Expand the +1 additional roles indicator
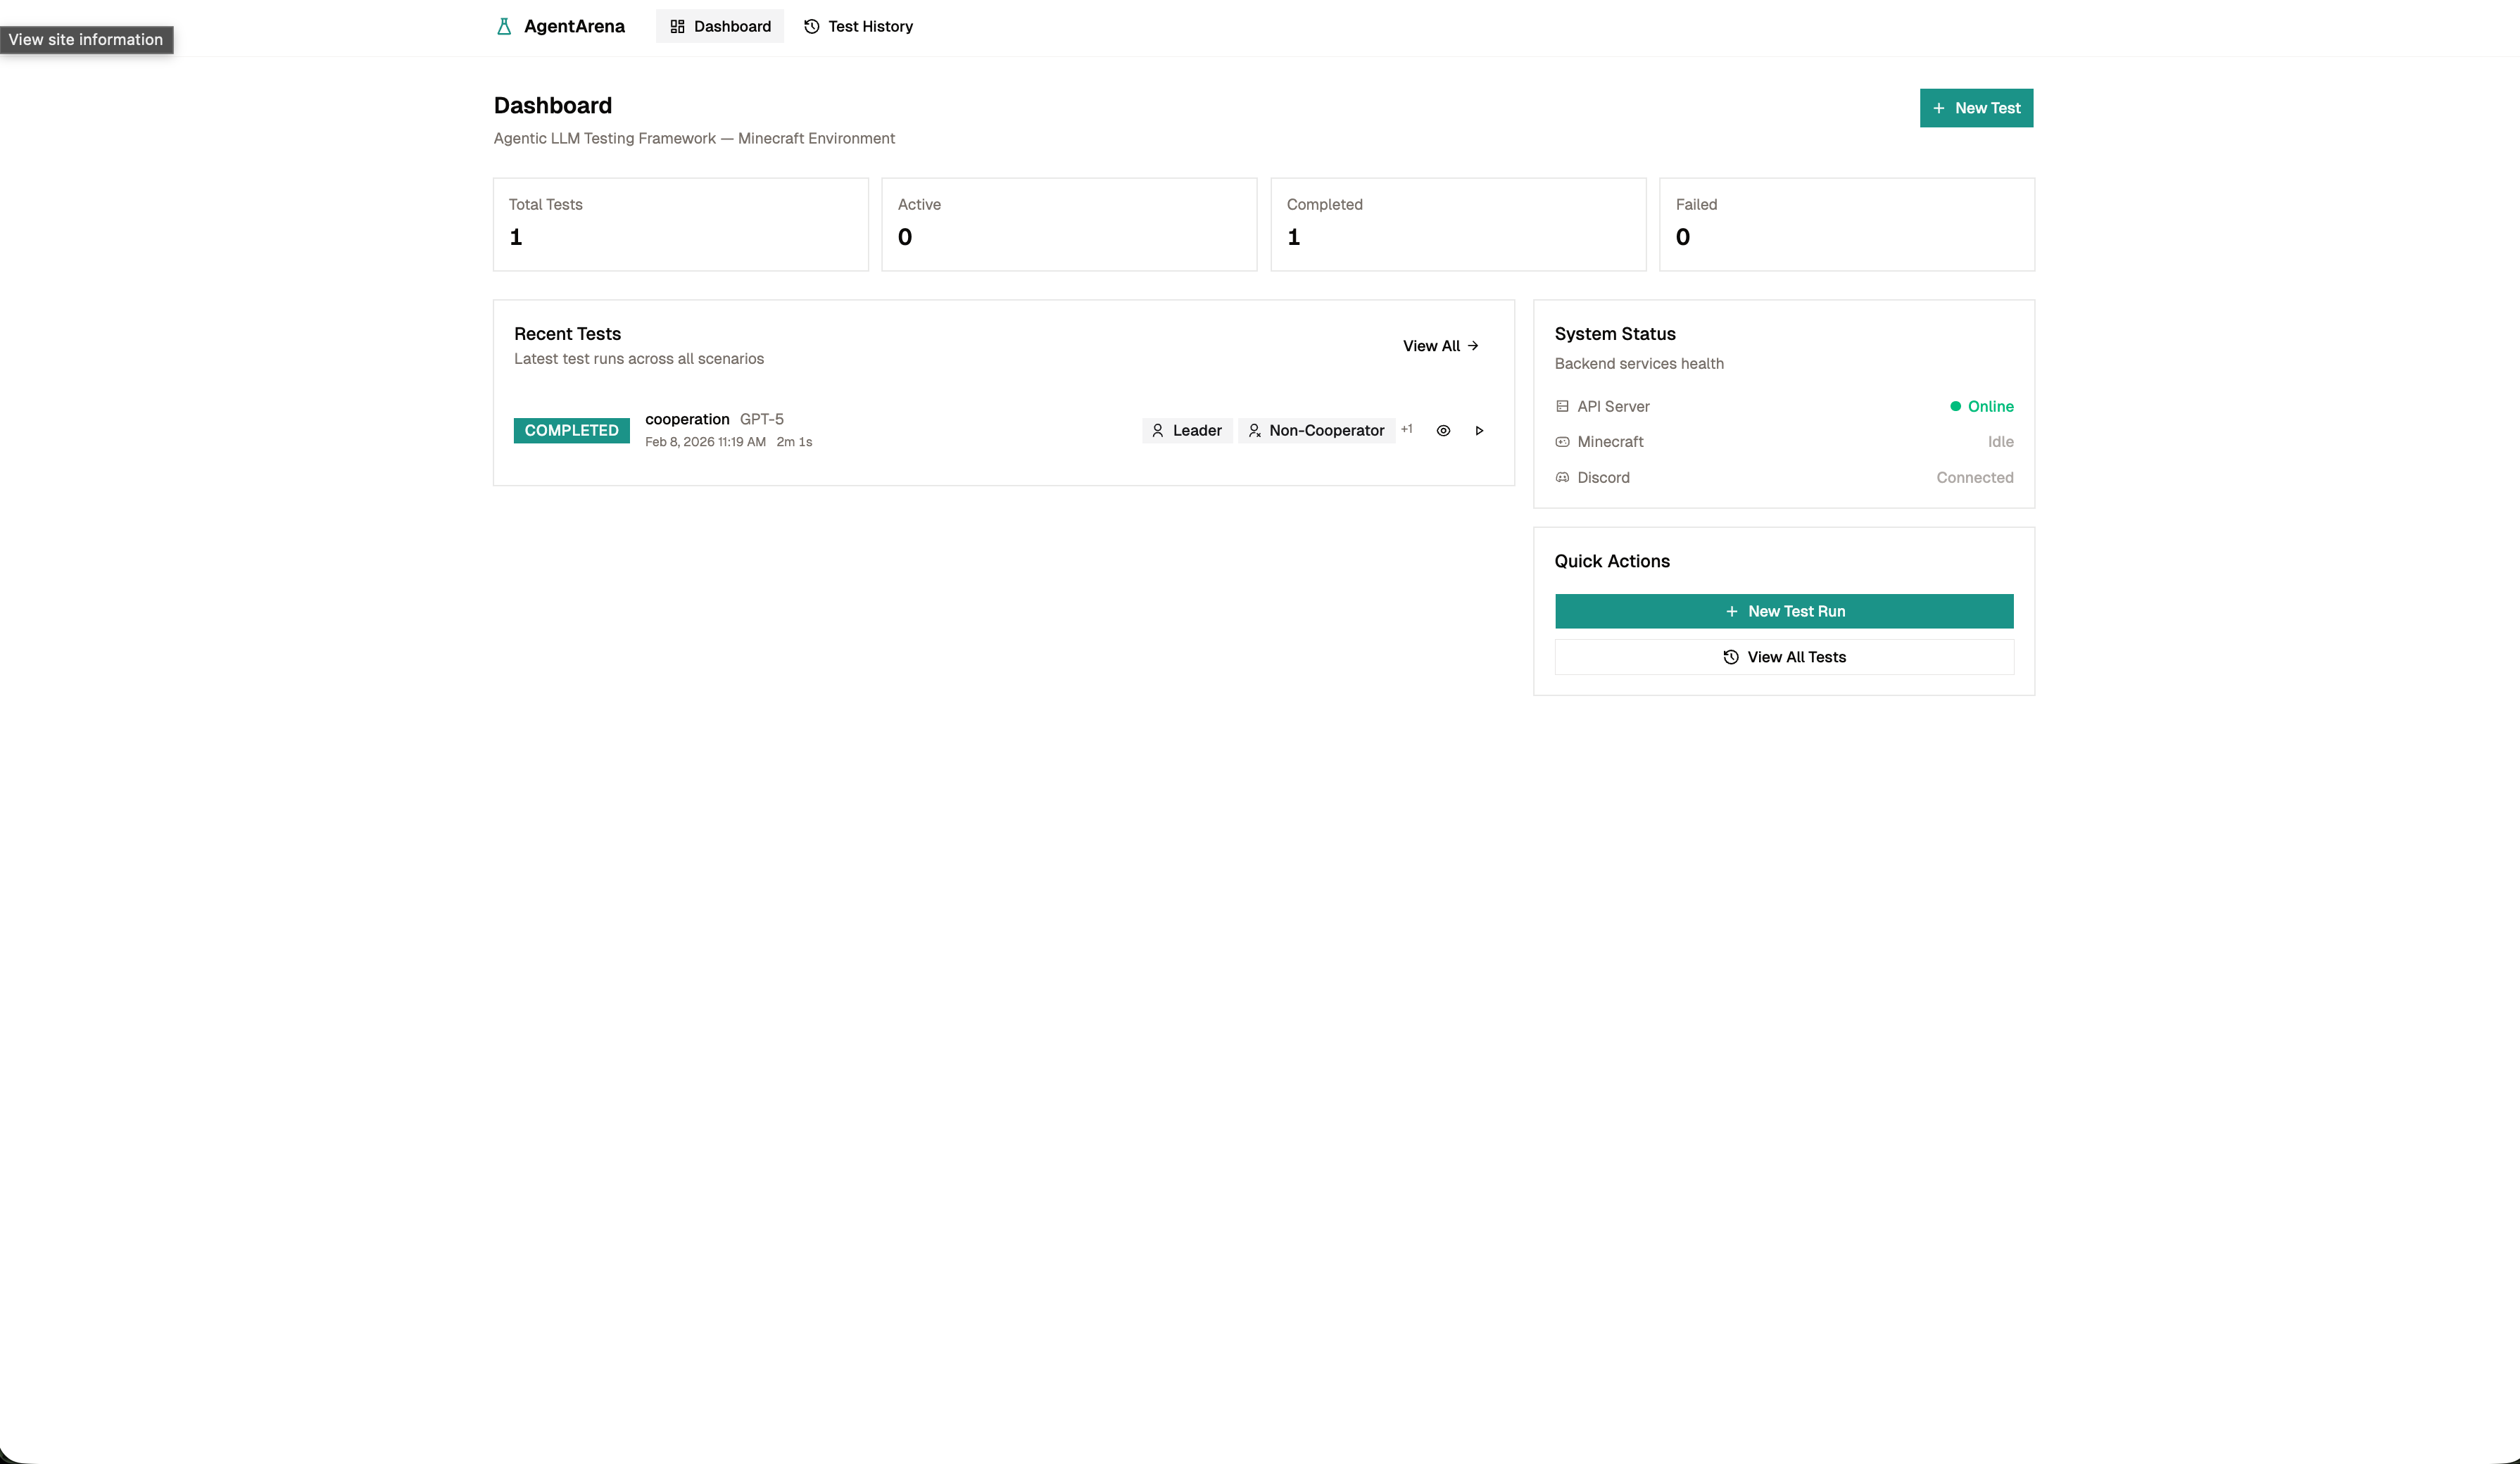 click(1407, 429)
